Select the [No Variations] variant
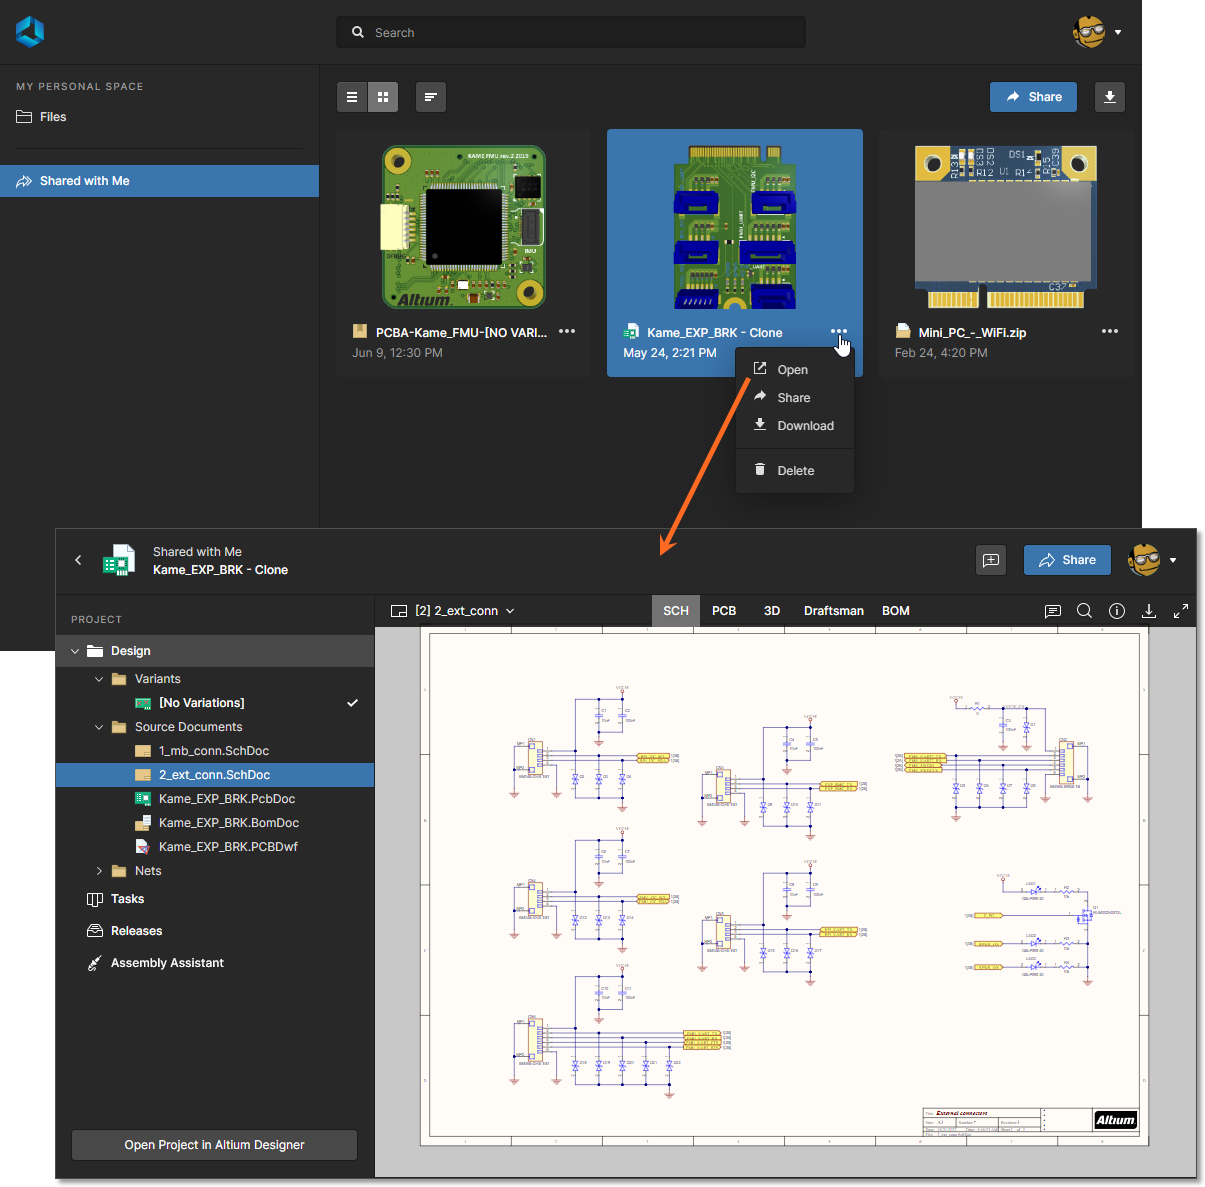The height and width of the screenshot is (1187, 1205). coord(215,703)
